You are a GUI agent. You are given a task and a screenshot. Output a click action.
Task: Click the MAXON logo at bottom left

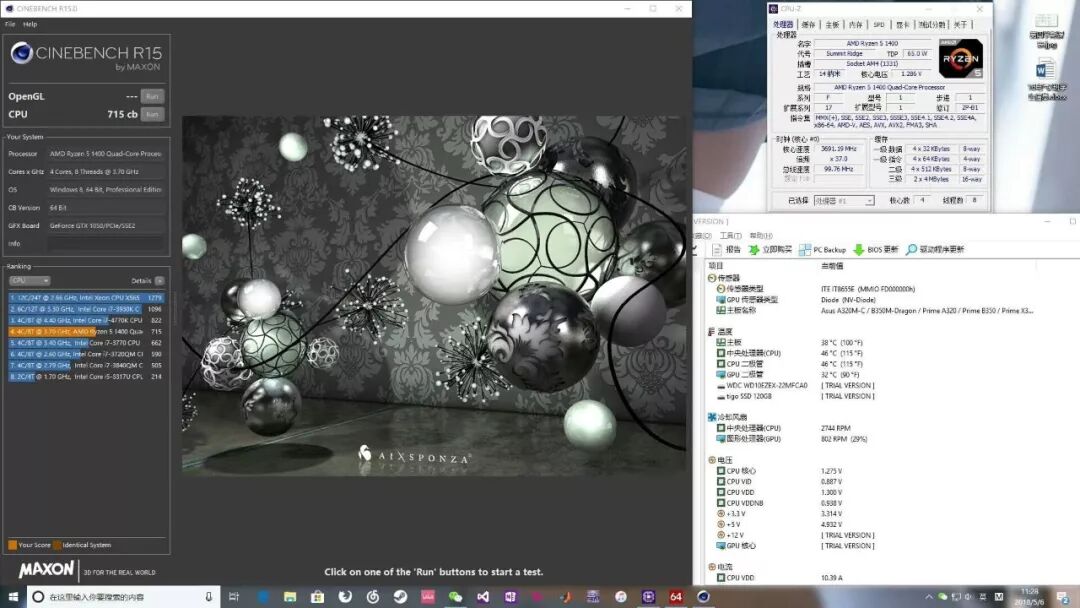point(46,569)
